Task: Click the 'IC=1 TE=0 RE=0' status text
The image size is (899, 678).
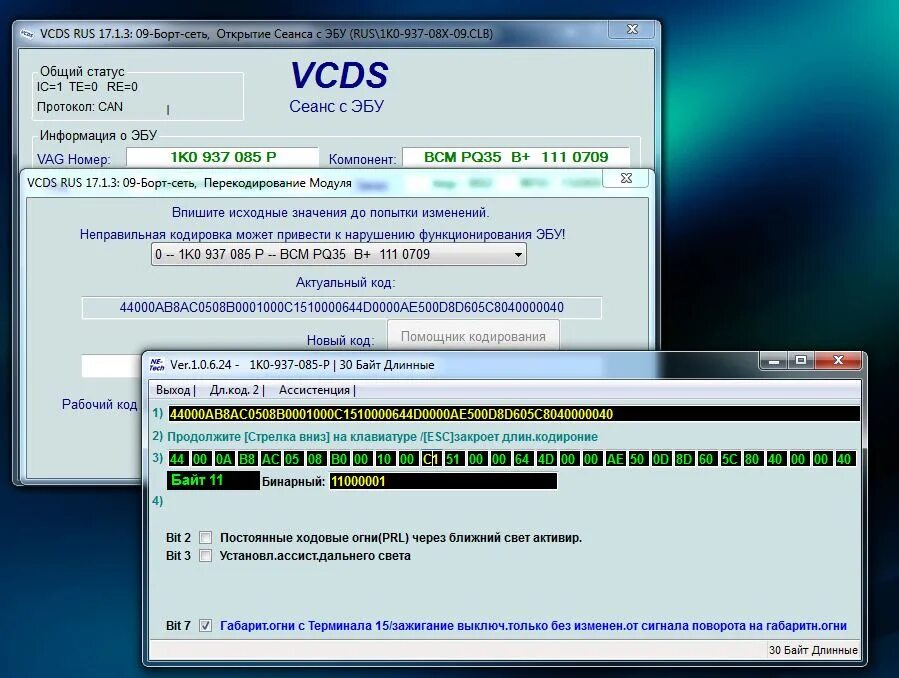Action: click(x=87, y=87)
